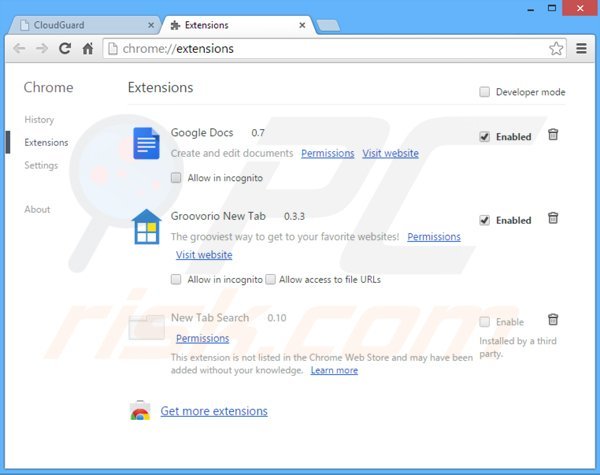Check Allow access to file URLs
The width and height of the screenshot is (600, 475).
point(271,279)
